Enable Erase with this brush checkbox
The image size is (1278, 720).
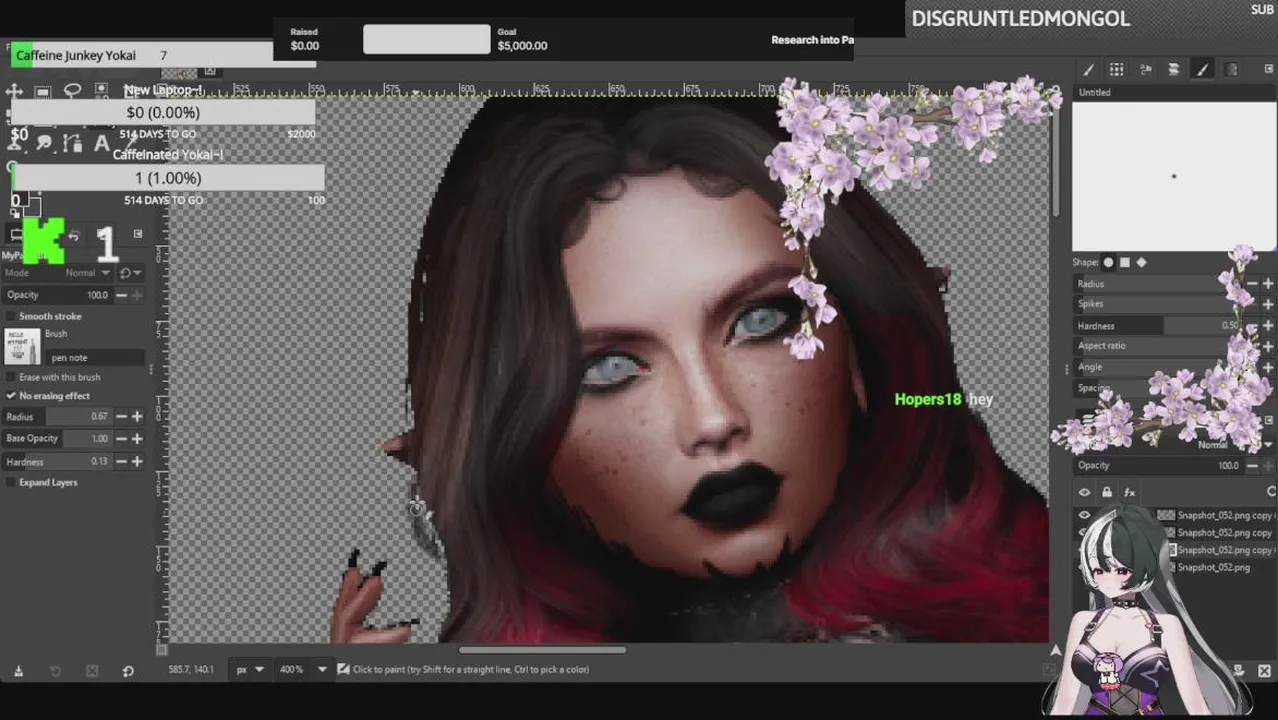click(11, 377)
